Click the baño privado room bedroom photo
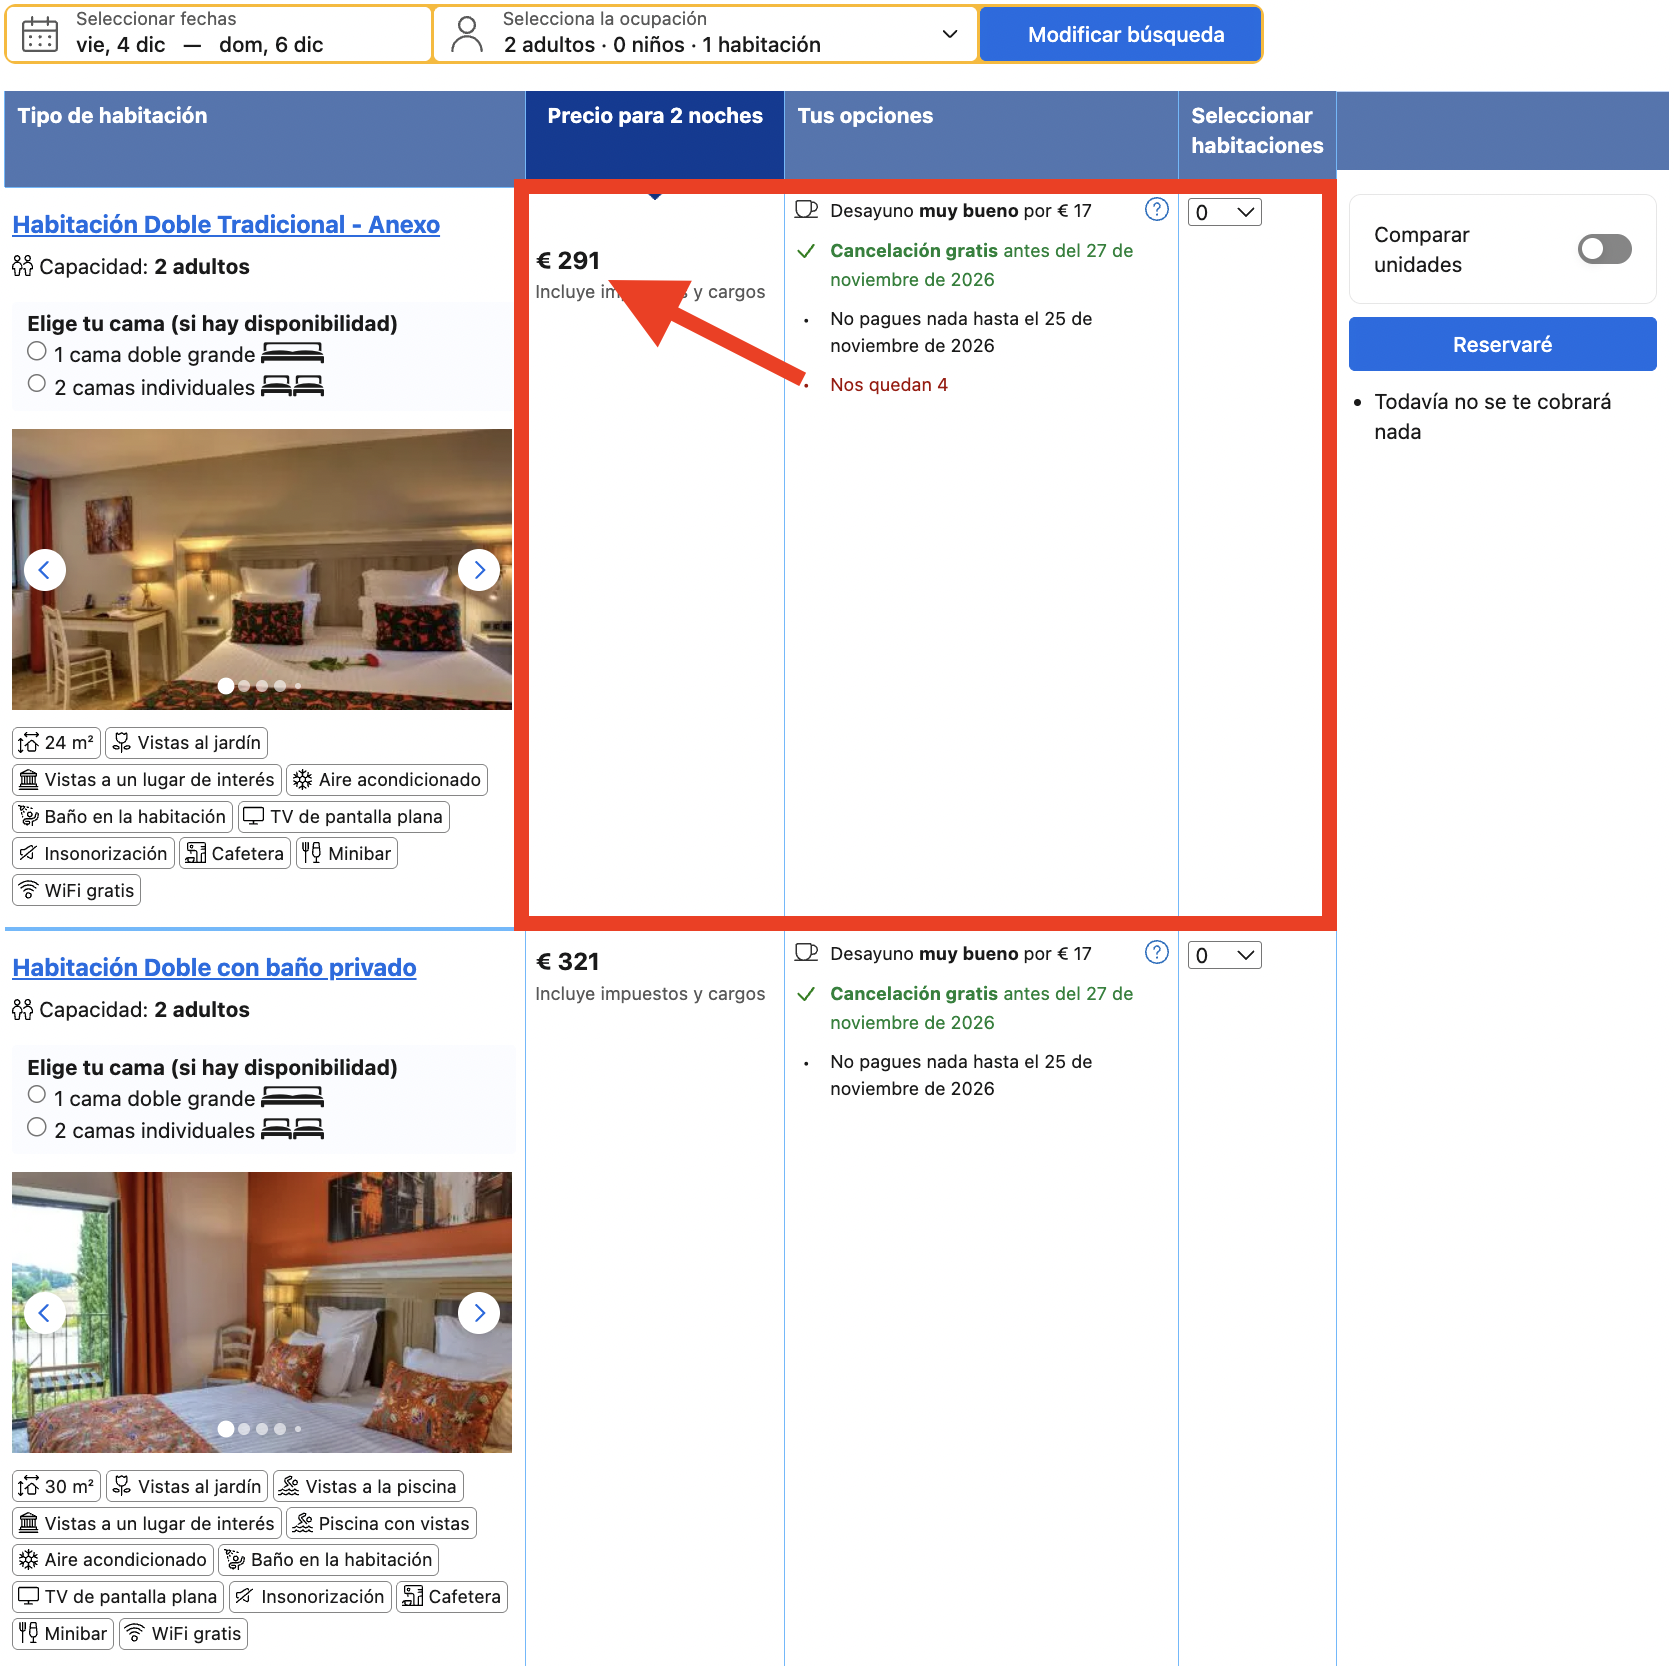 click(x=262, y=1313)
